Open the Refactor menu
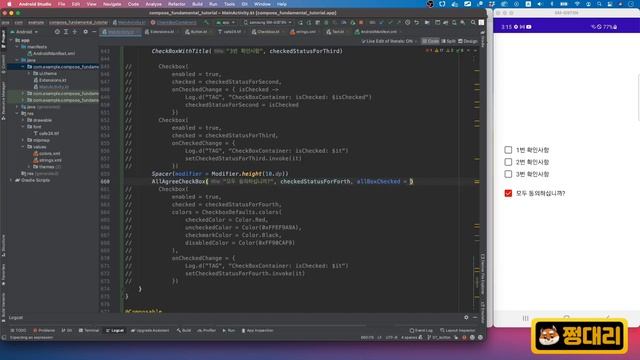640x360 pixels. coord(177,4)
